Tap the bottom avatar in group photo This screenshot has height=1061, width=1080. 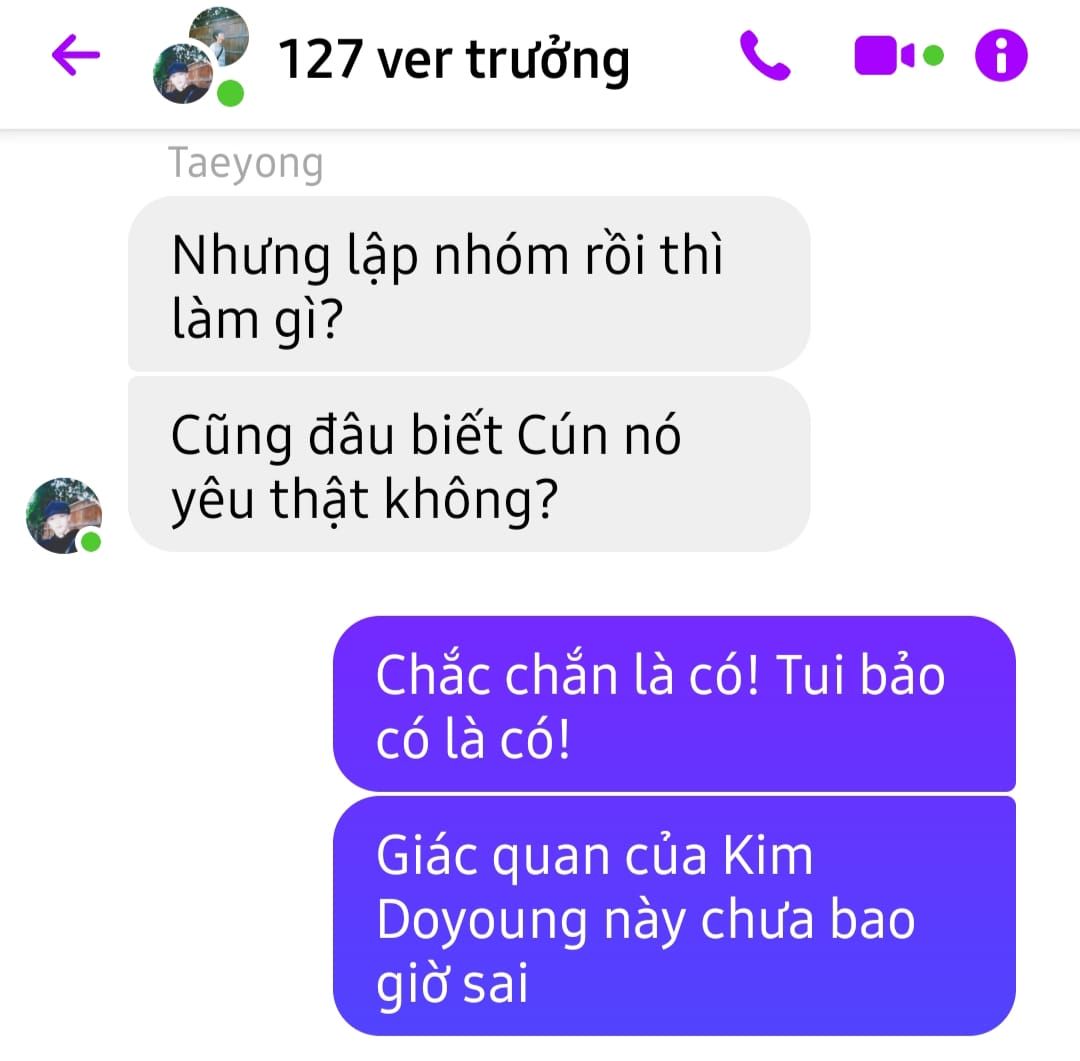point(183,73)
